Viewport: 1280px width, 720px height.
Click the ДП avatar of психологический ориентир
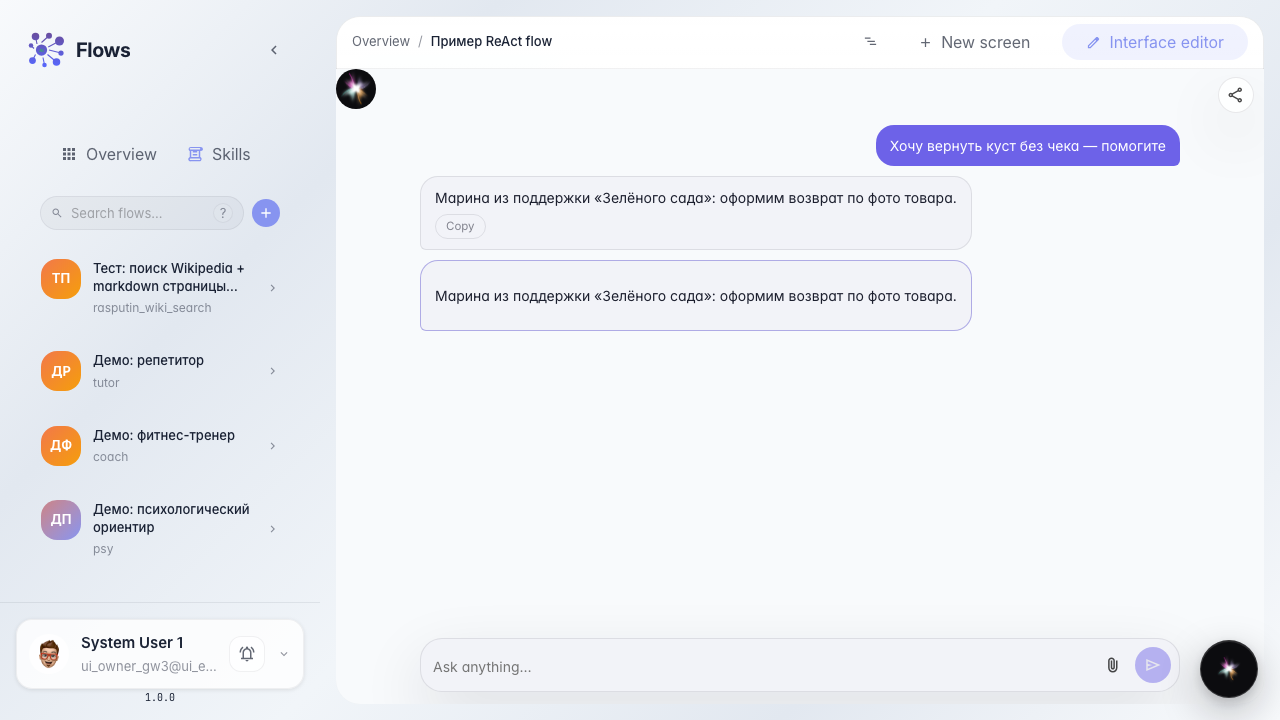pyautogui.click(x=61, y=520)
